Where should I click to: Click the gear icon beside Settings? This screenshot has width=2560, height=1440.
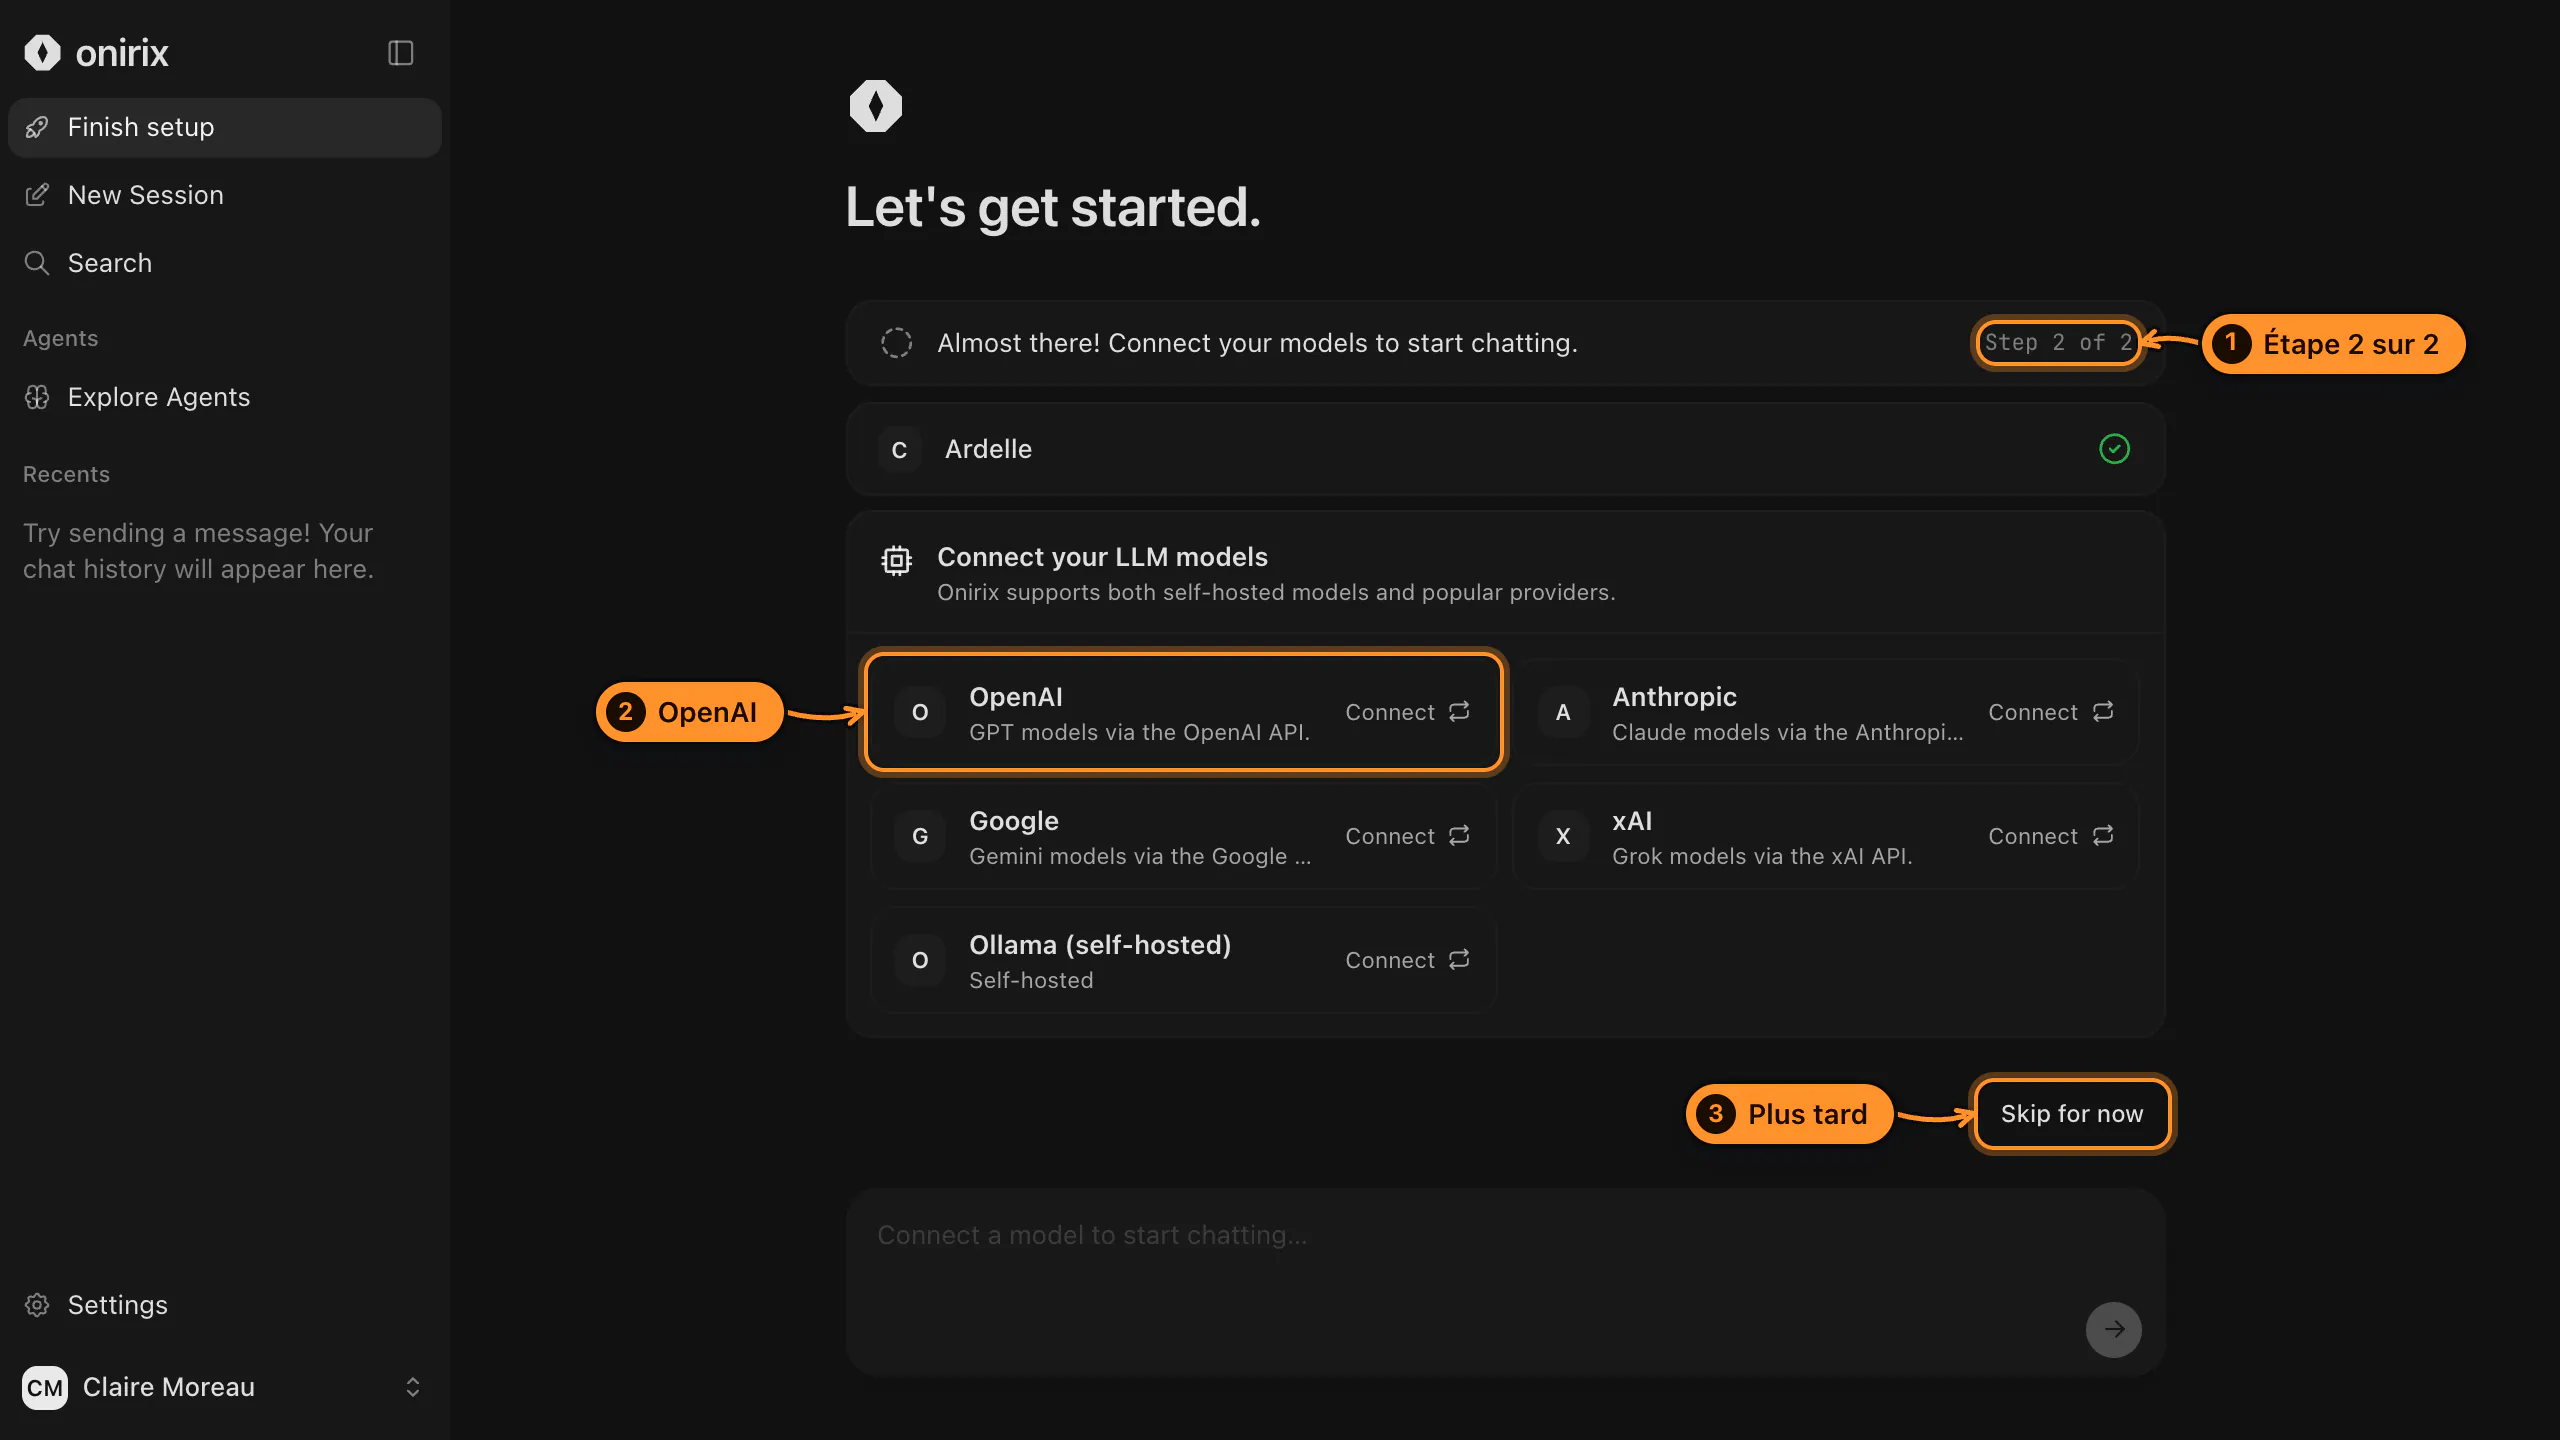point(37,1305)
